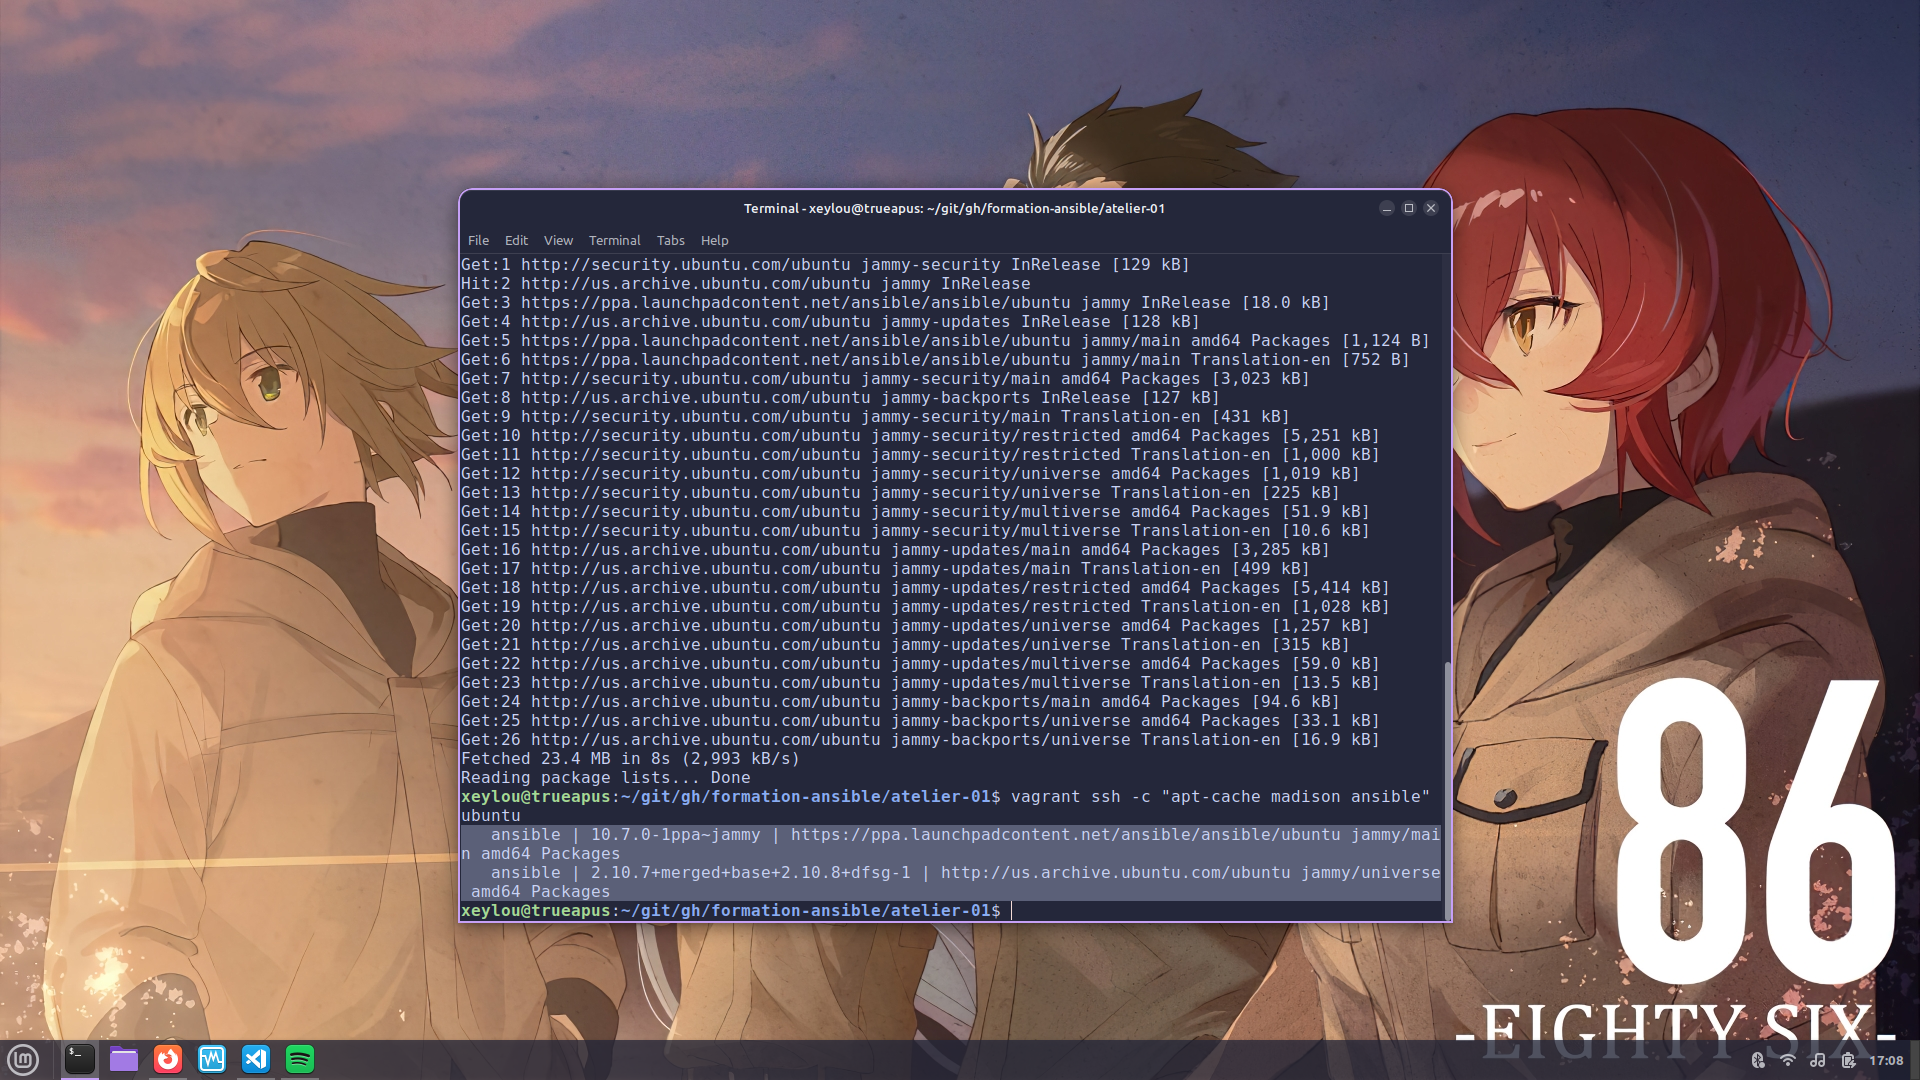
Task: Click the Get:10 jammy-security/restricted Packages line
Action: tap(920, 436)
